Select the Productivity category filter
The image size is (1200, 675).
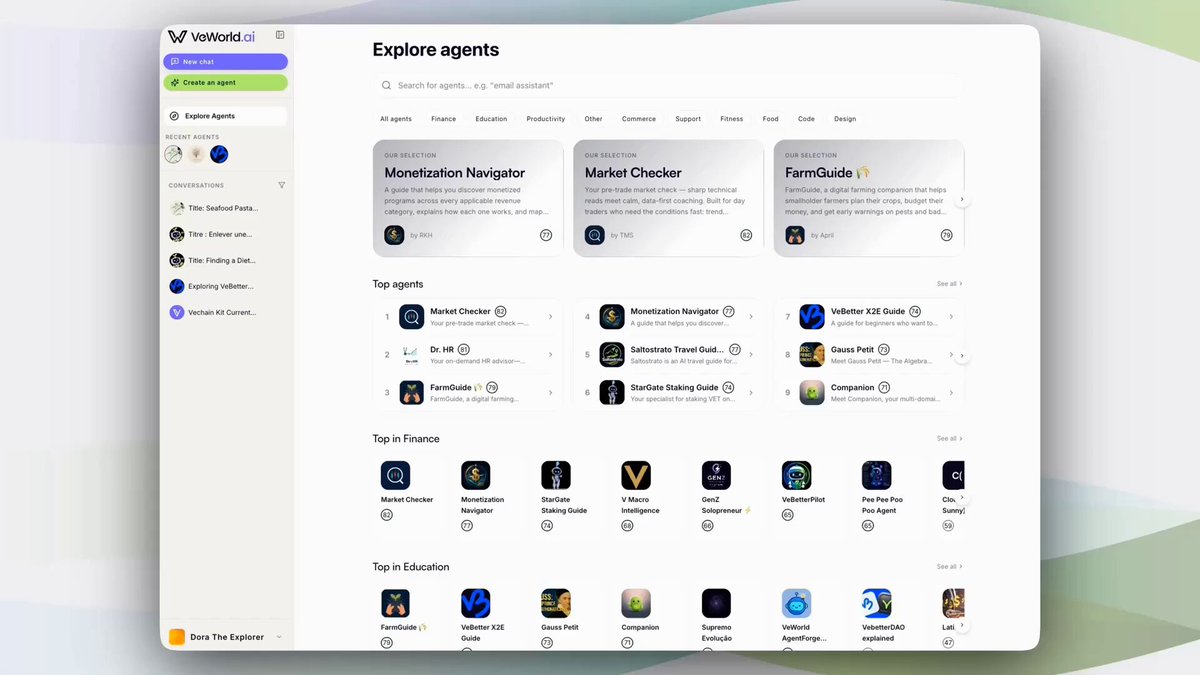tap(546, 119)
